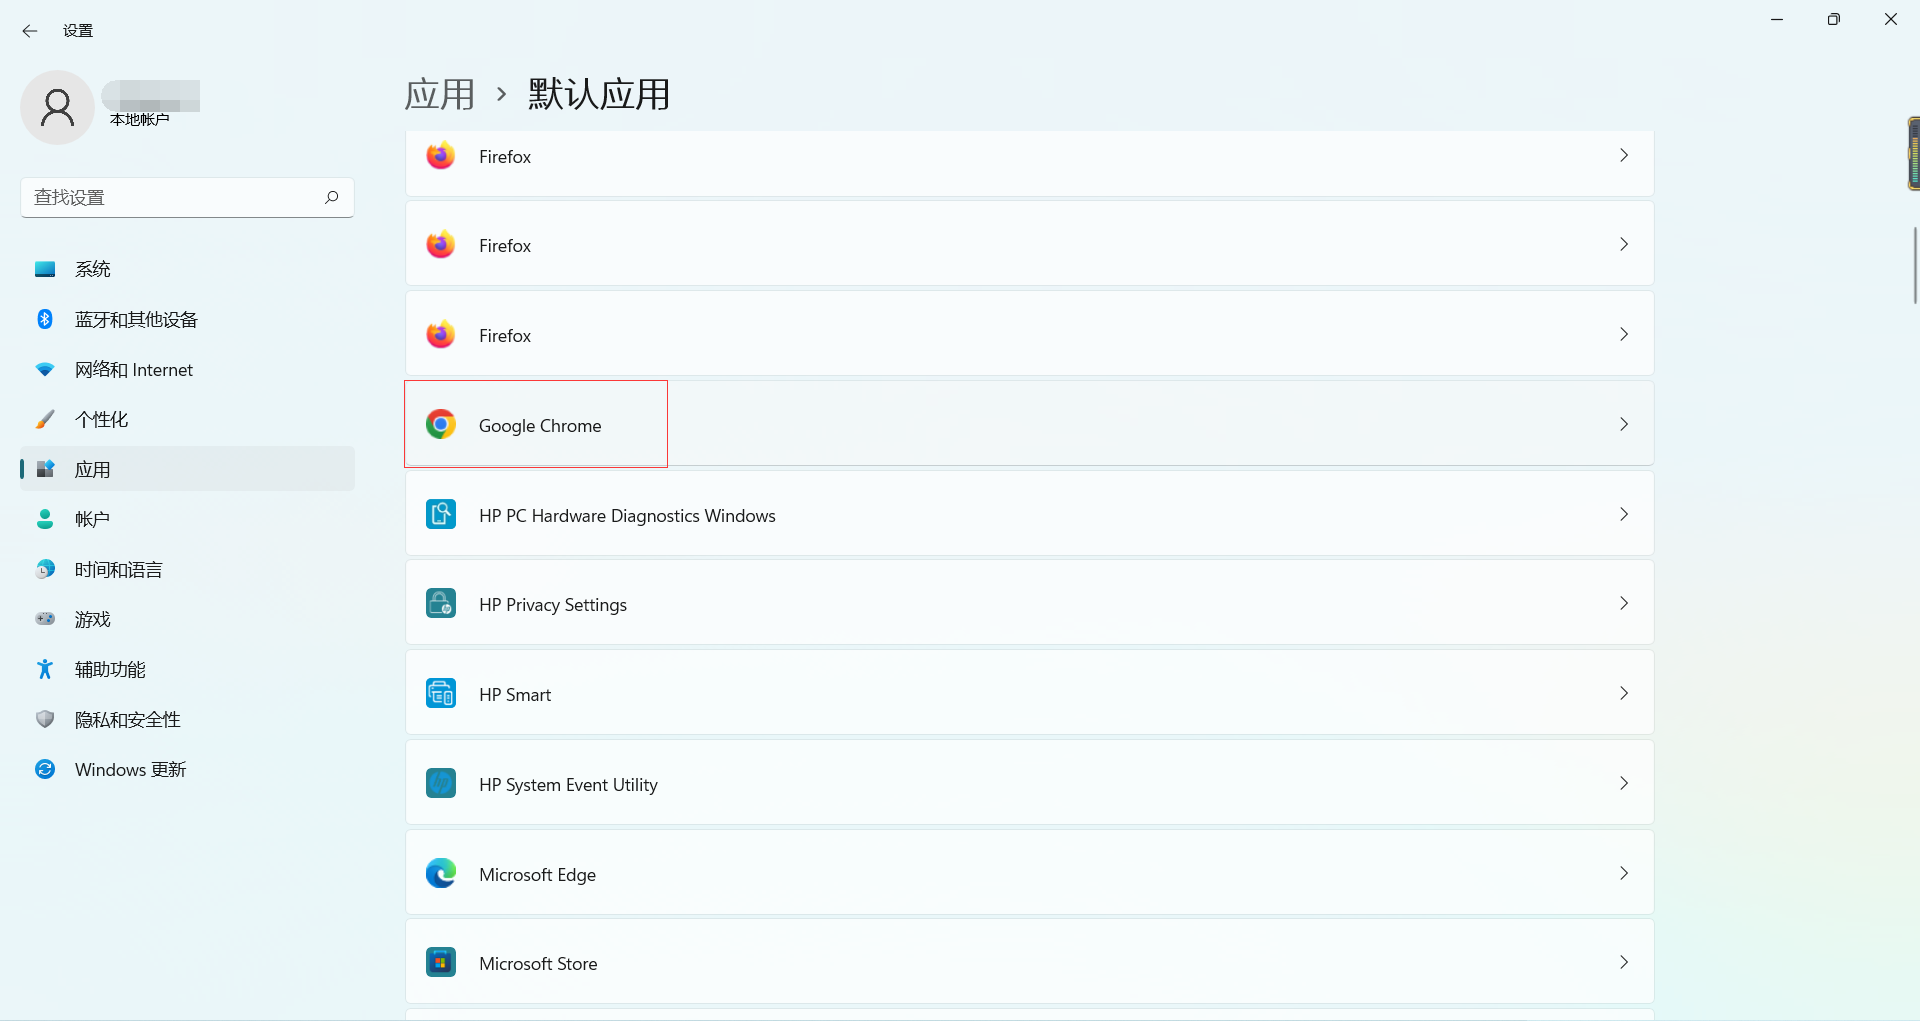Click the person icon for 帐户
The width and height of the screenshot is (1920, 1021).
(45, 519)
